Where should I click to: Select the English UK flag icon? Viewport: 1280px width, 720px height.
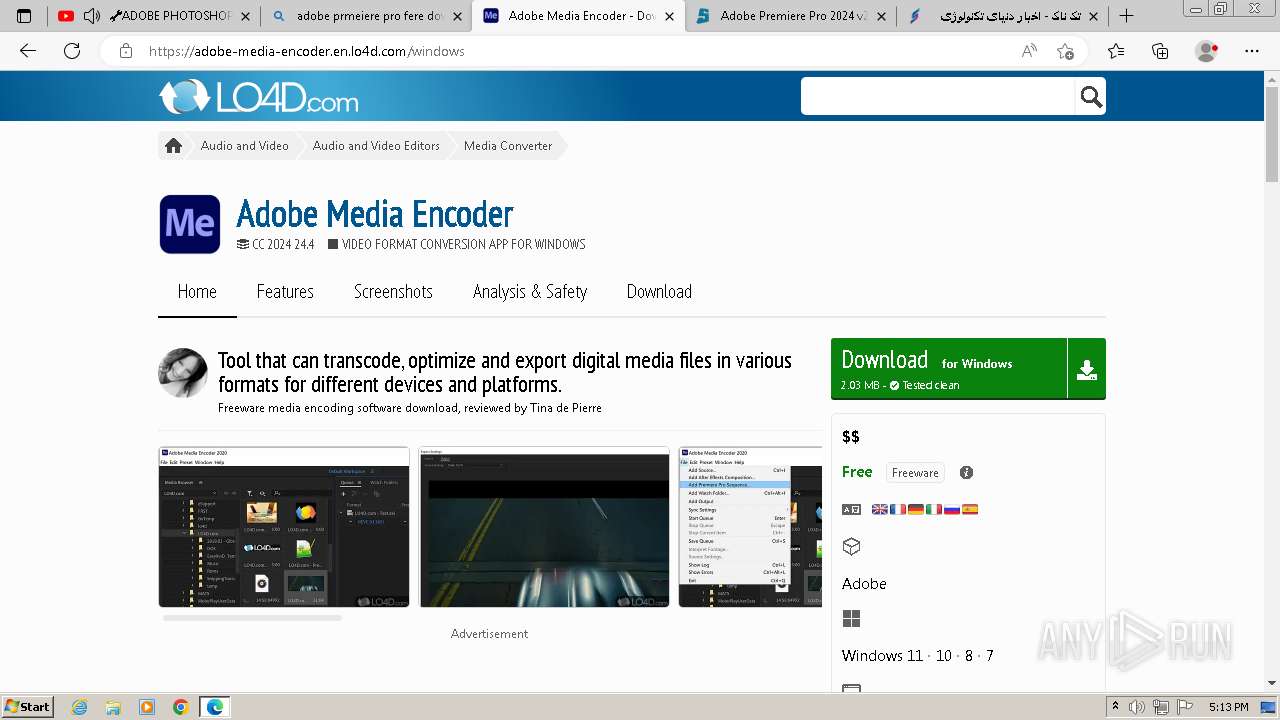[880, 509]
